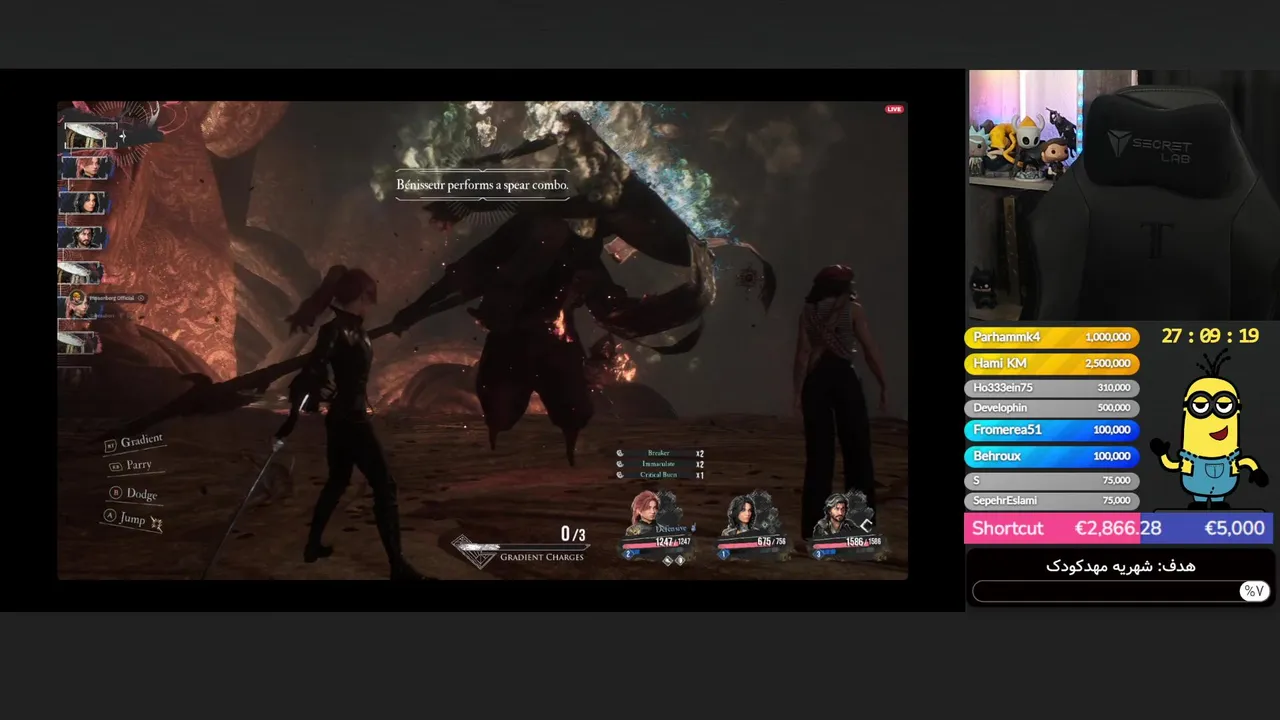Click the webcam feed panel

[1123, 195]
